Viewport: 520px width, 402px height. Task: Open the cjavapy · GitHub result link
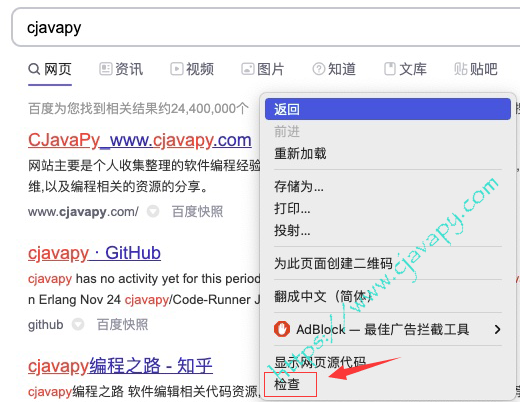coord(94,253)
